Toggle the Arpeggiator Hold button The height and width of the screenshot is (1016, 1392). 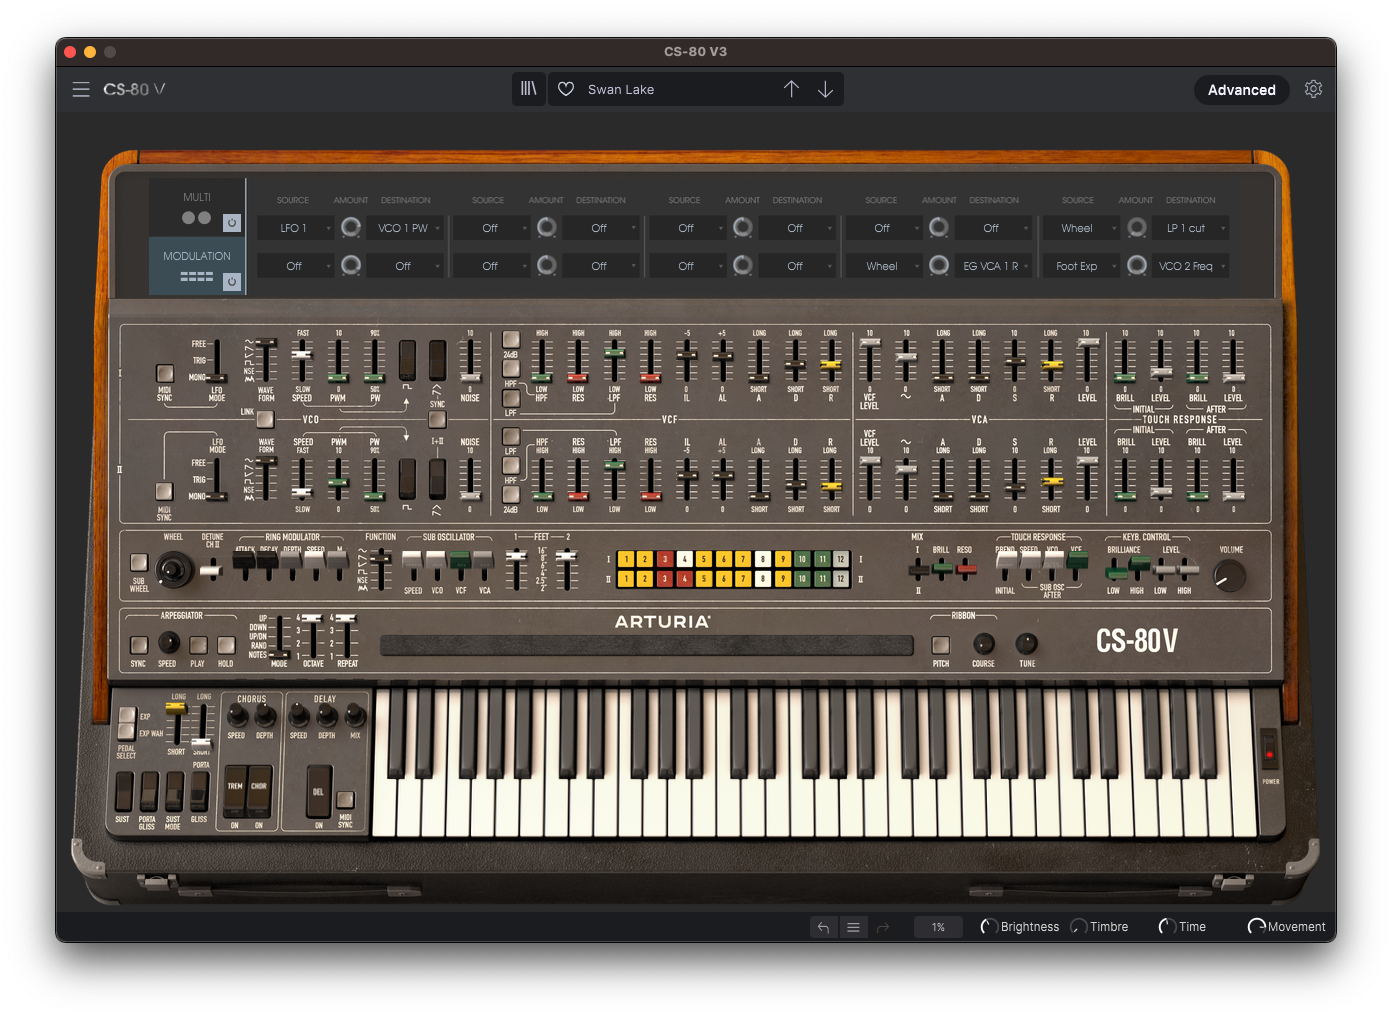coord(226,645)
